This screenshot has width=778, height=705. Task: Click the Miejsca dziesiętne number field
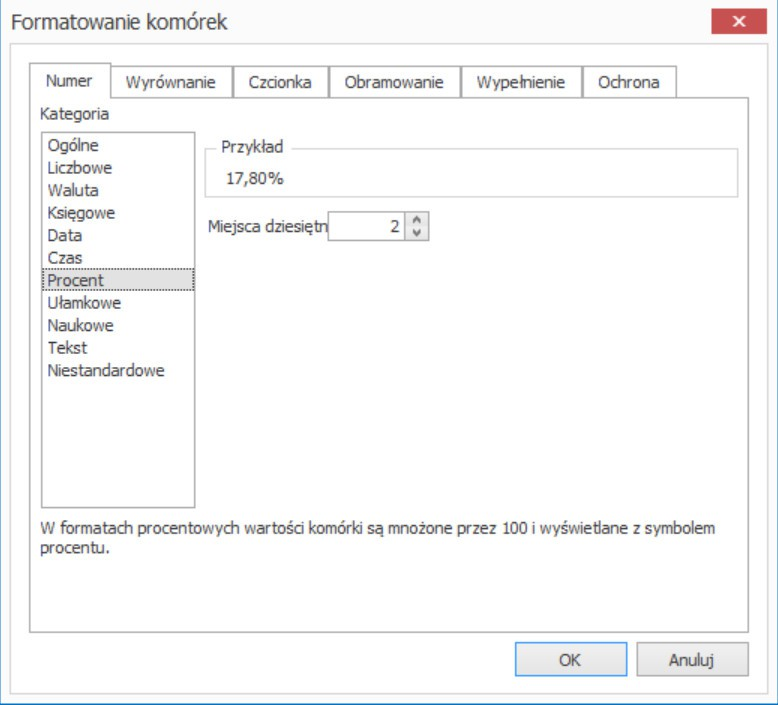click(366, 227)
